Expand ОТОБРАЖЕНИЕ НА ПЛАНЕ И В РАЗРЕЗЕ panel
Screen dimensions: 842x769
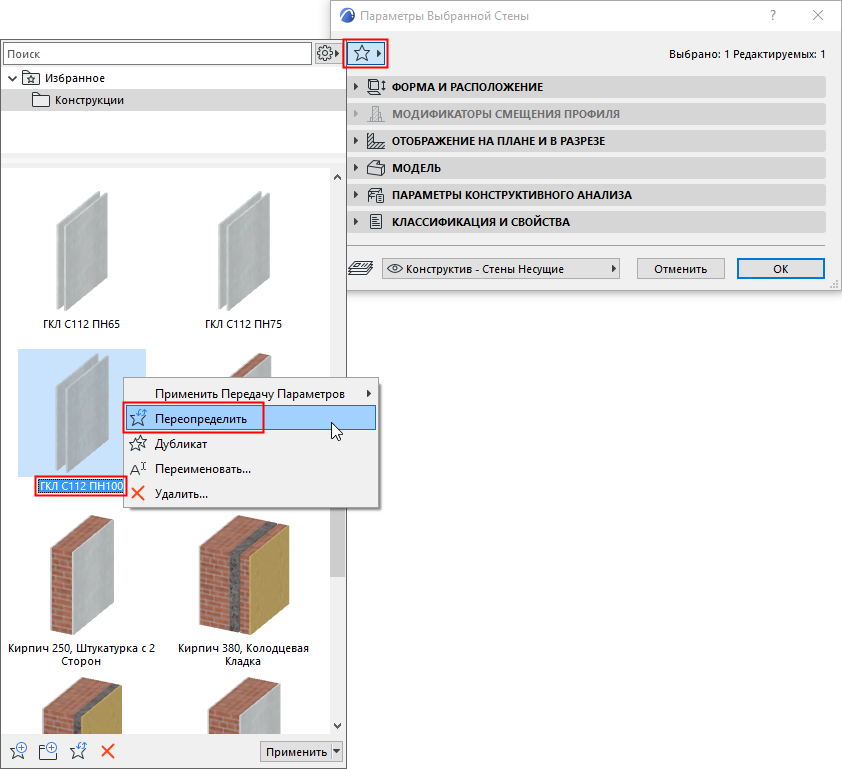[x=359, y=141]
